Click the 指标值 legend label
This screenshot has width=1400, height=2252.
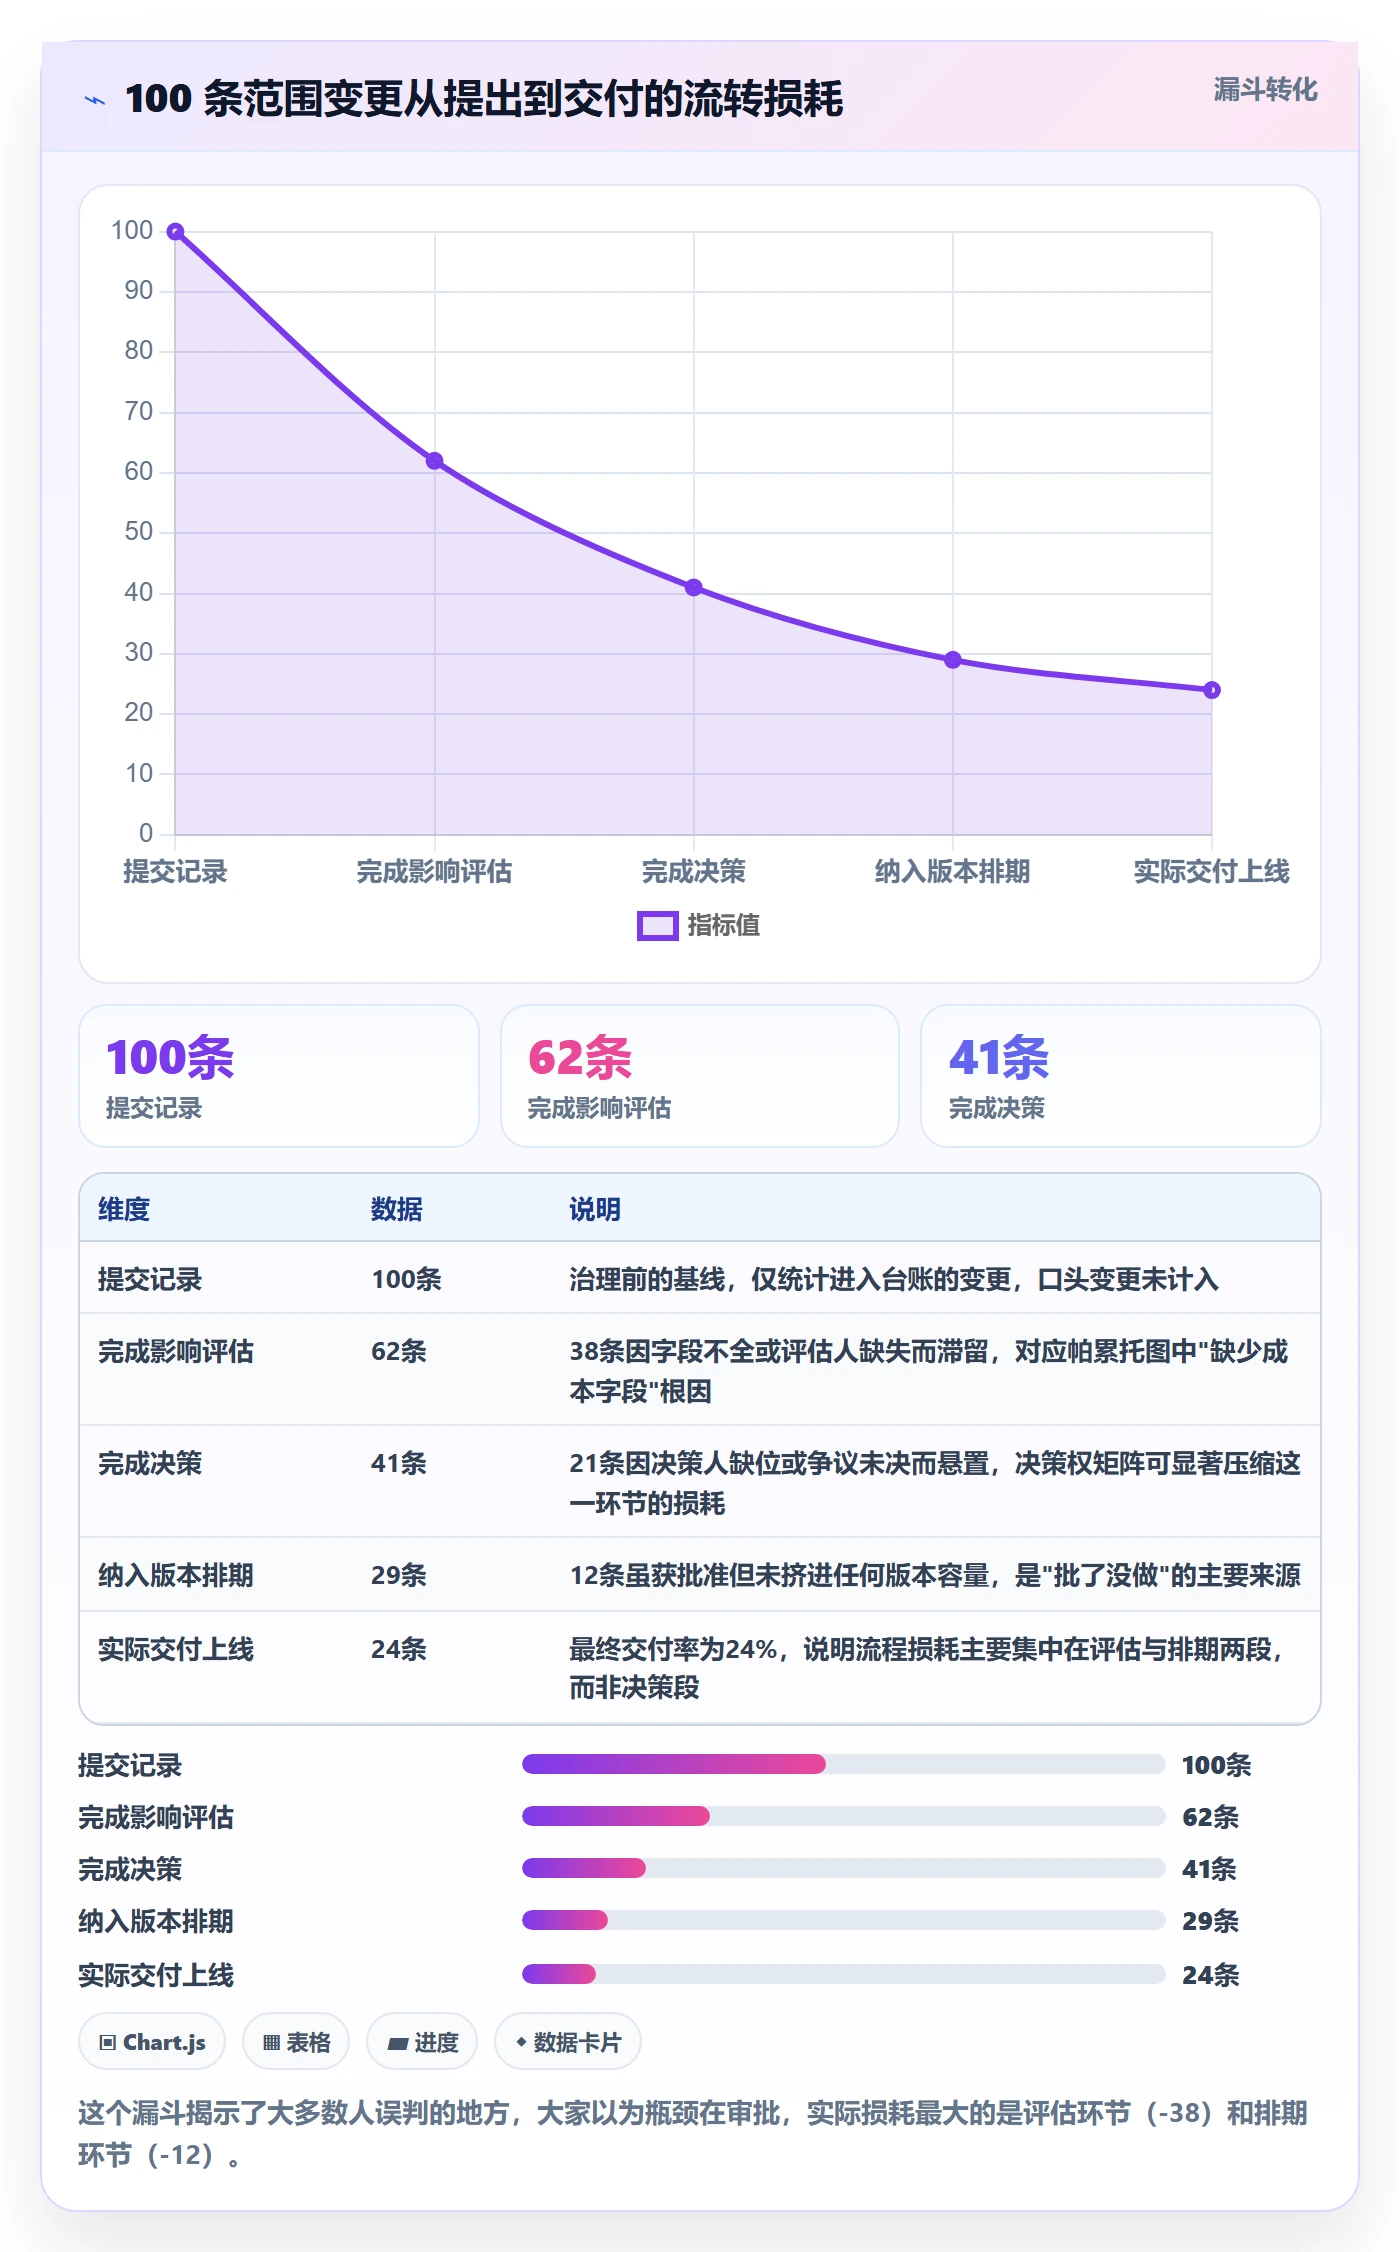[723, 926]
